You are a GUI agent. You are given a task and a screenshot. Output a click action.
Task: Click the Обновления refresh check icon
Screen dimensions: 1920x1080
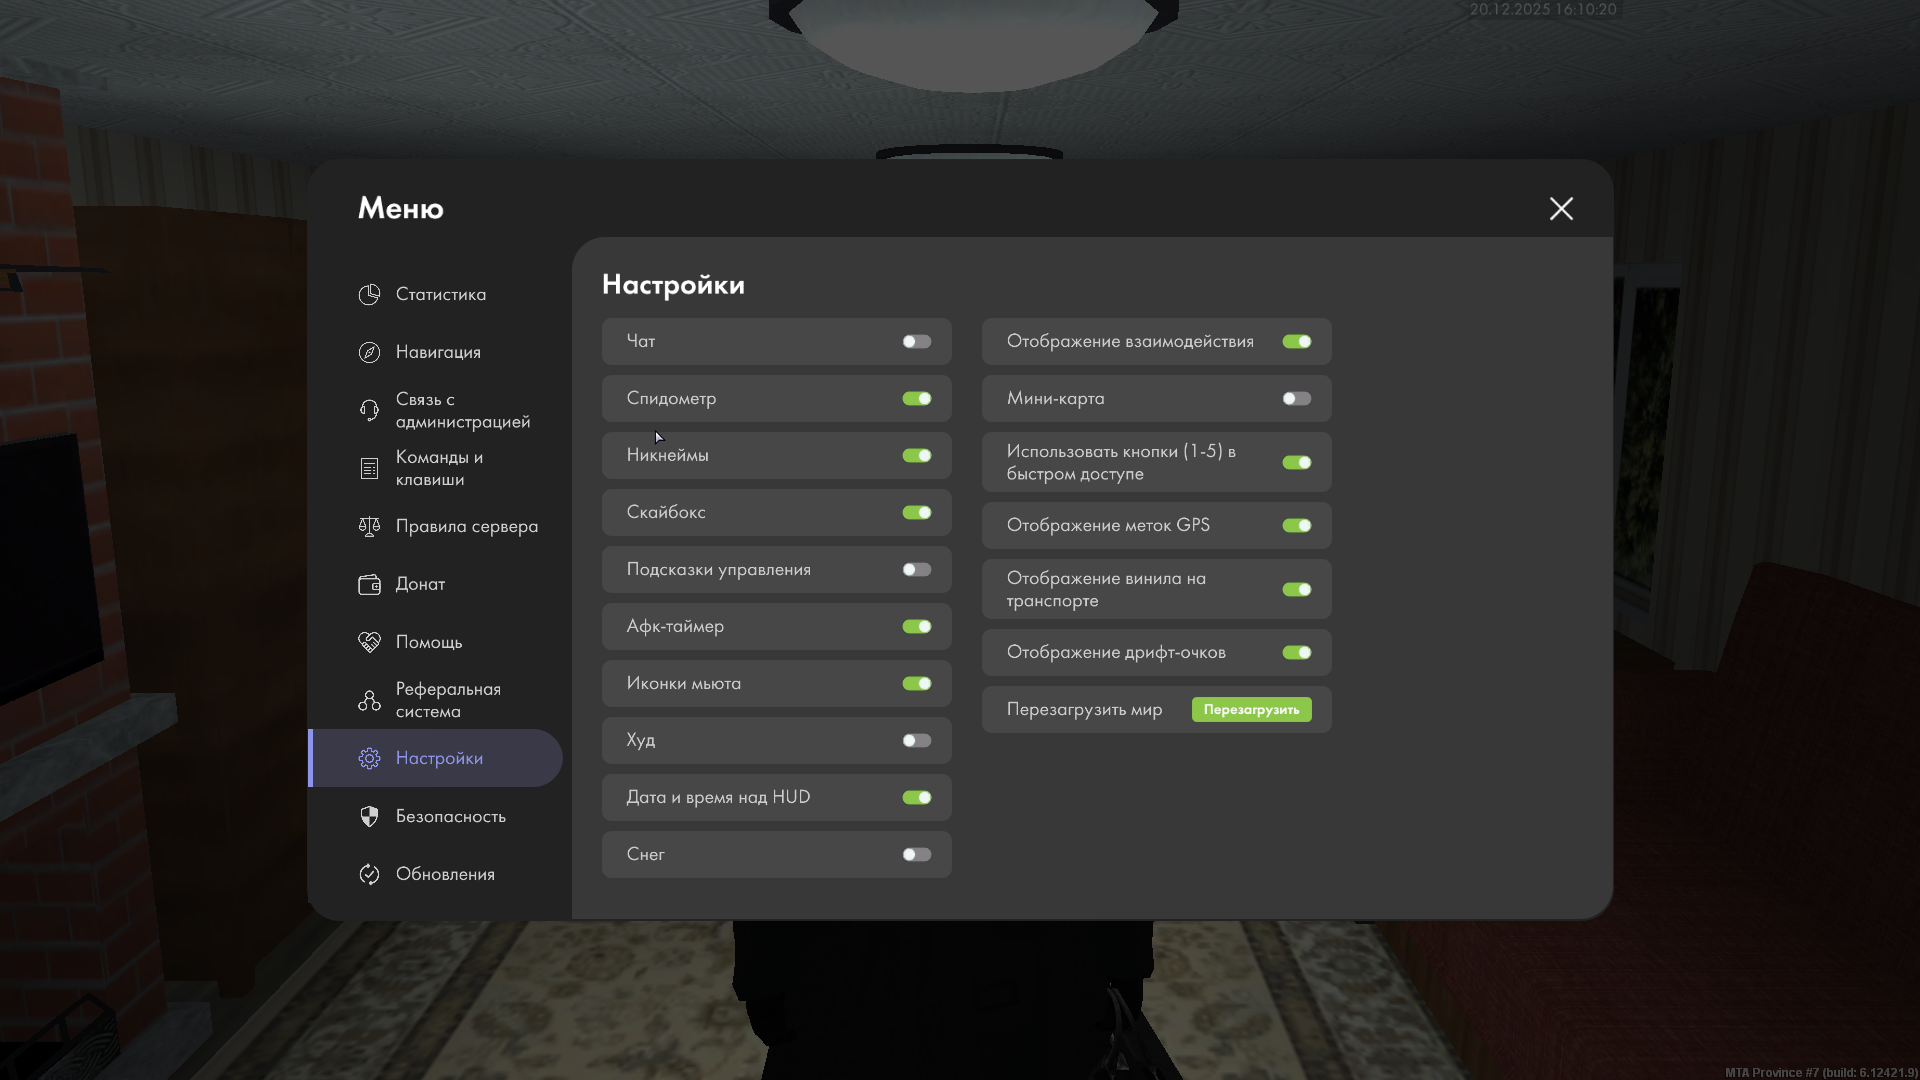[369, 874]
